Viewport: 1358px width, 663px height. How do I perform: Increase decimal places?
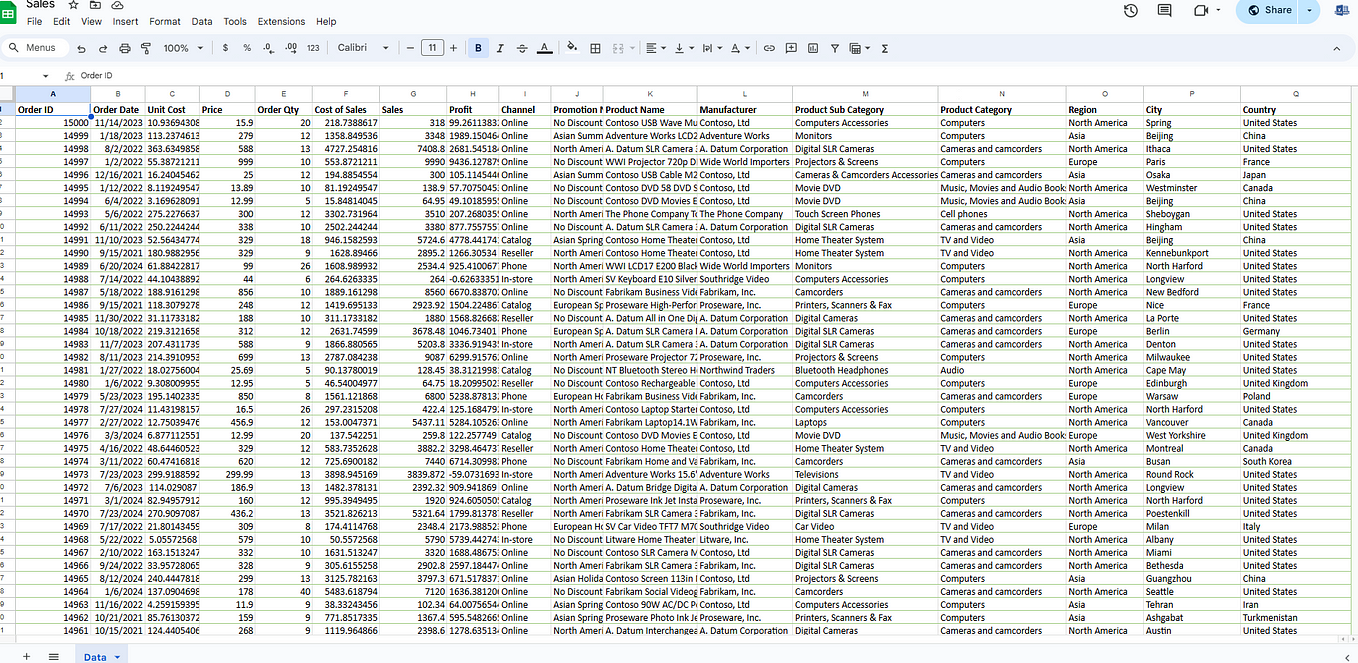pyautogui.click(x=290, y=48)
